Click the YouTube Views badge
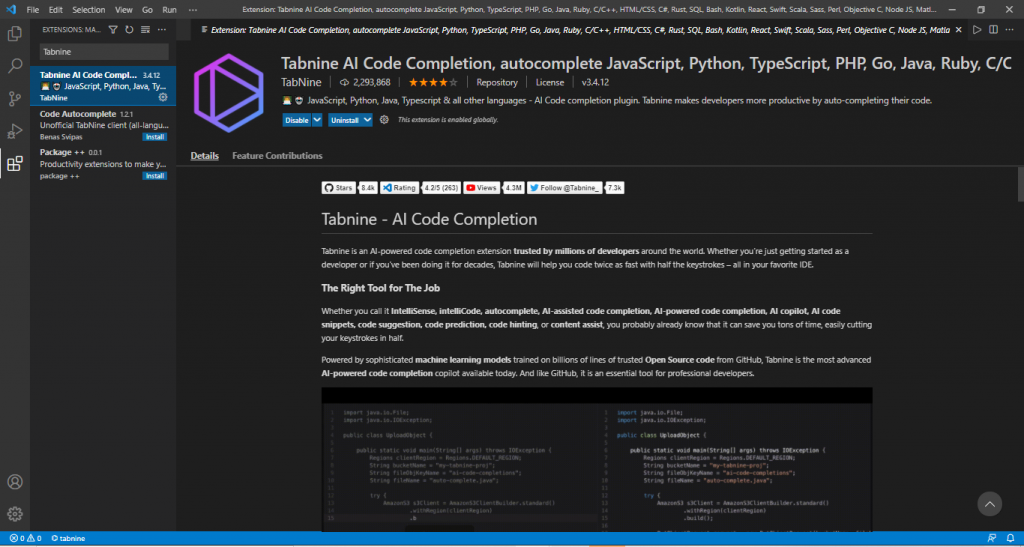Screen dimensions: 1024x547 [x=481, y=188]
